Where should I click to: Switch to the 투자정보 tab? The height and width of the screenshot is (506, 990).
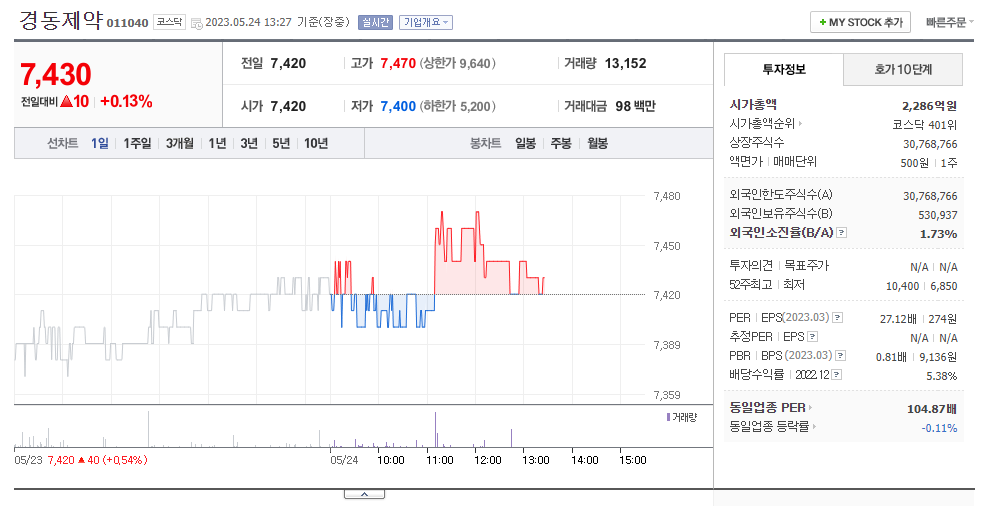click(784, 69)
